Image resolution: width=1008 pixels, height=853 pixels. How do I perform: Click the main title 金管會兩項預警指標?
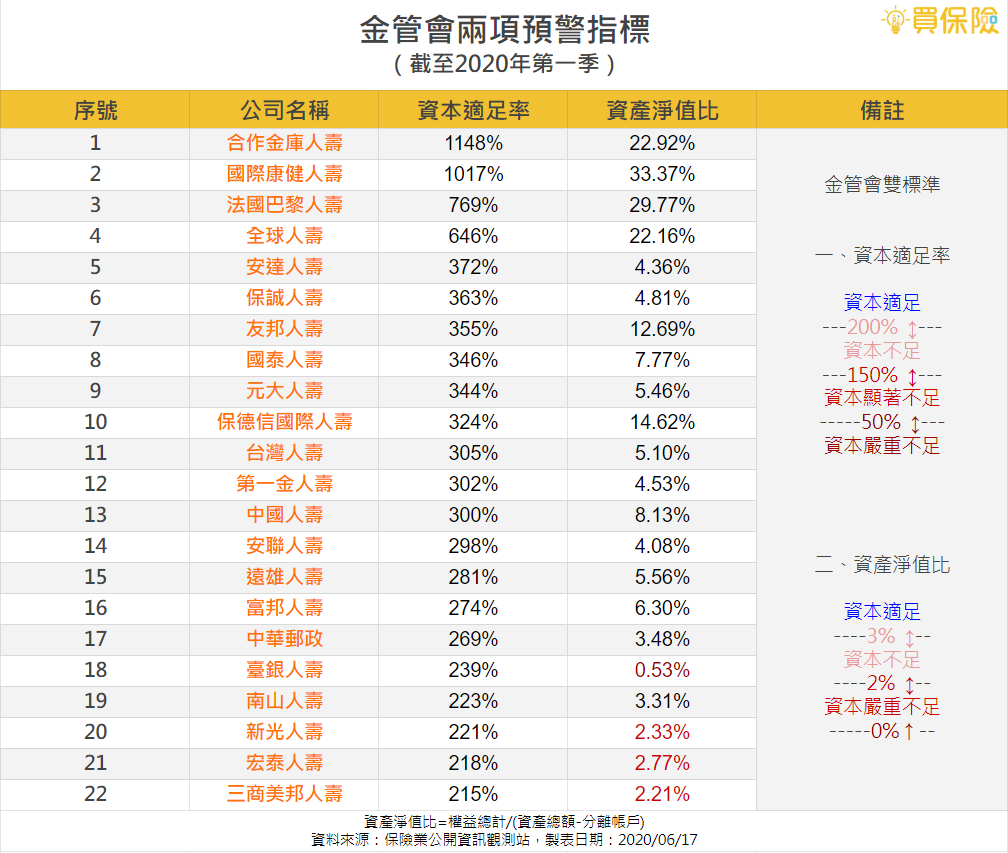[505, 29]
